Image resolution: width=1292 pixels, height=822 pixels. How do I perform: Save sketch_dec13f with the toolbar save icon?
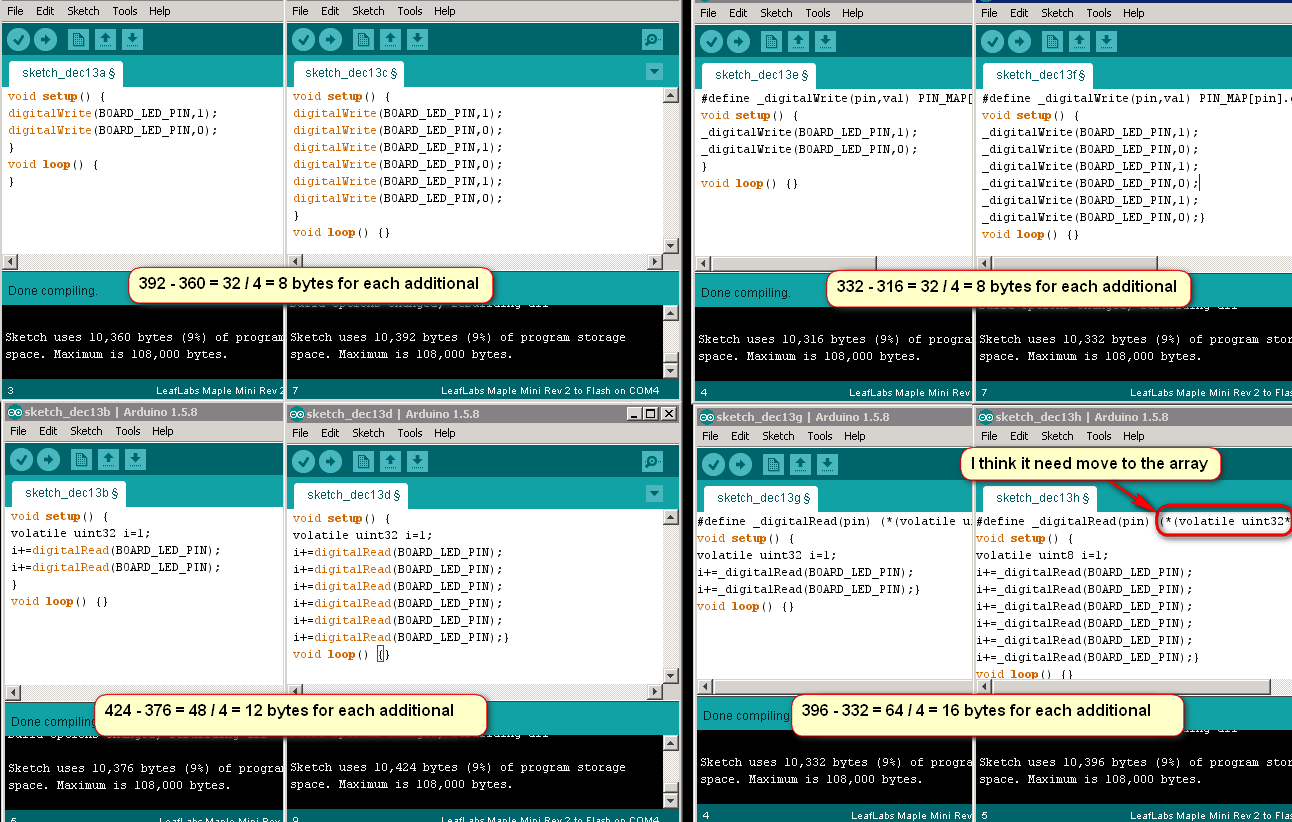click(1105, 40)
